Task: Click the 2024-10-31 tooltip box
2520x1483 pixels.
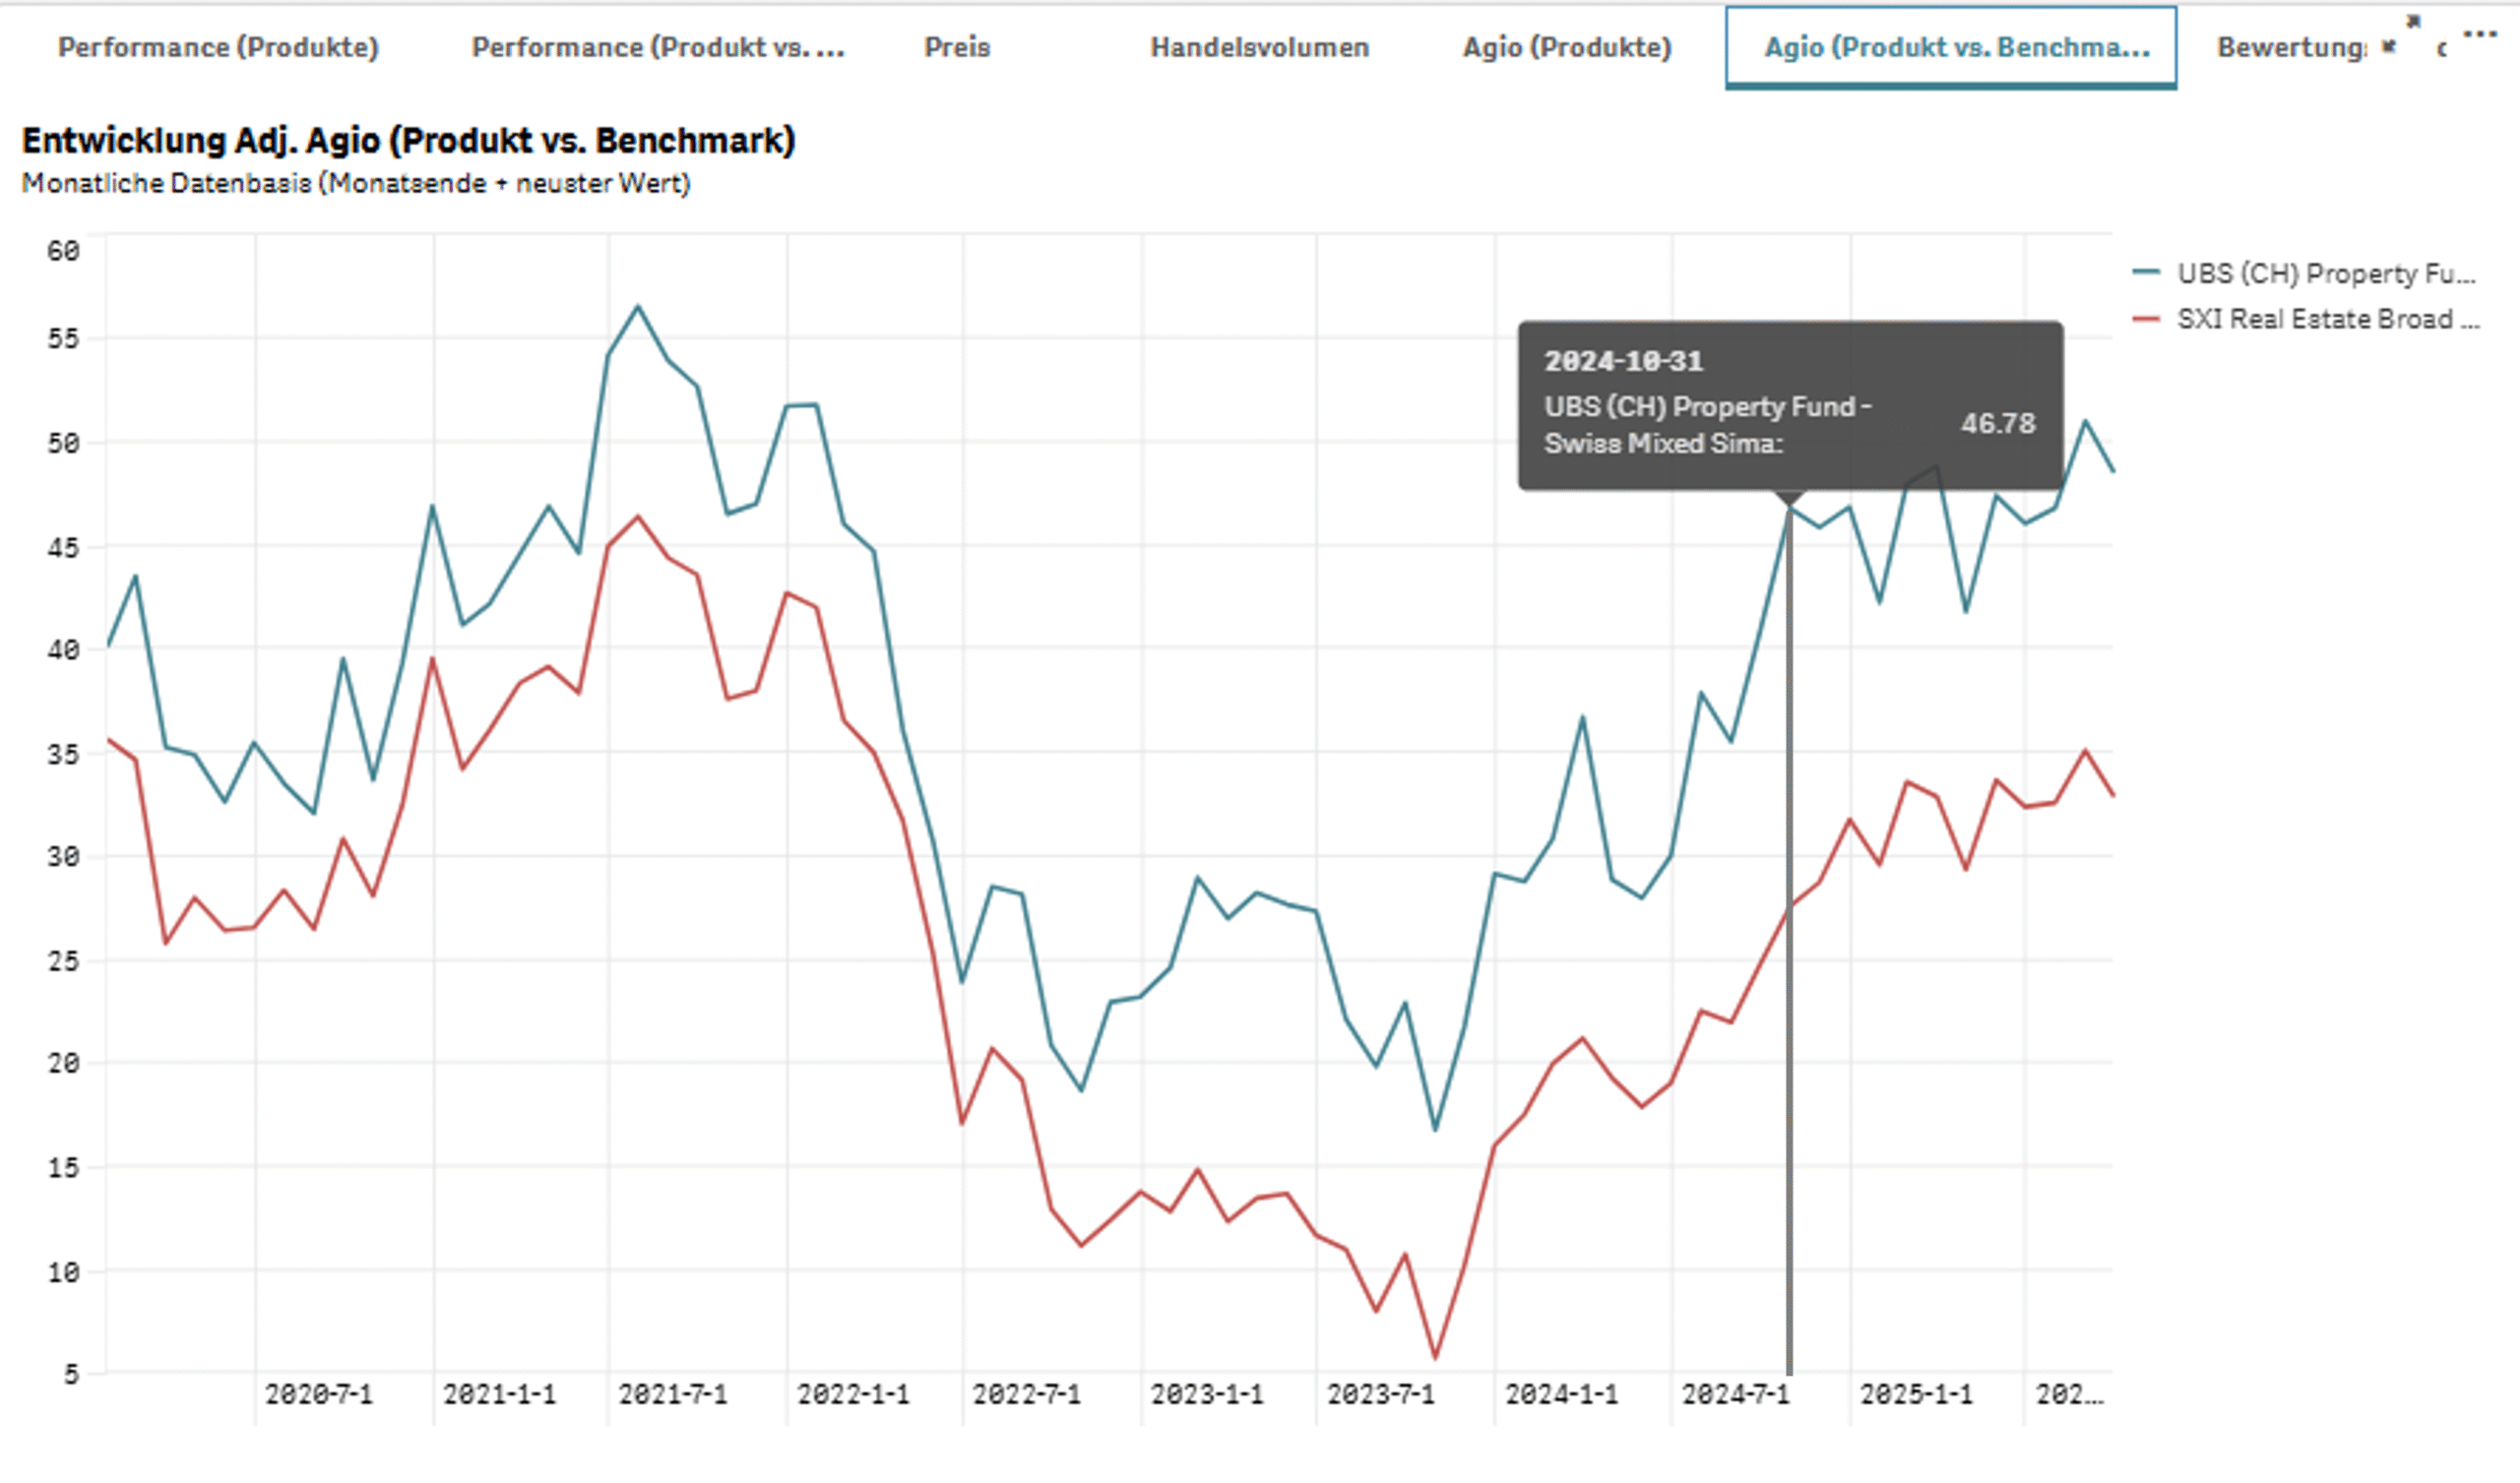Action: pos(1789,405)
